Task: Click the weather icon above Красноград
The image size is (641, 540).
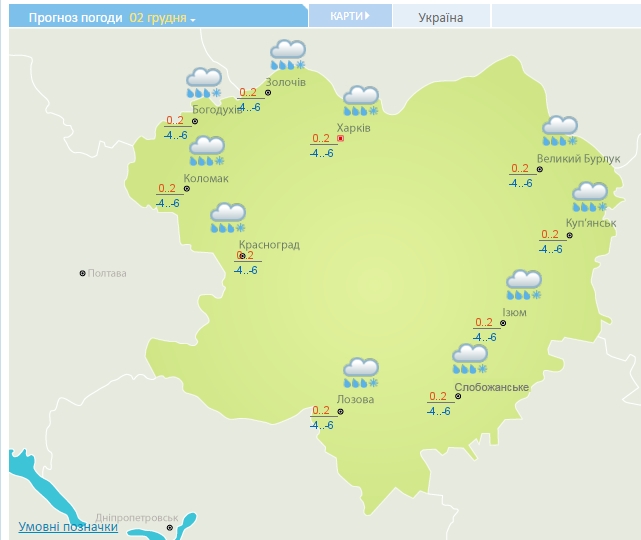Action: pos(228,217)
